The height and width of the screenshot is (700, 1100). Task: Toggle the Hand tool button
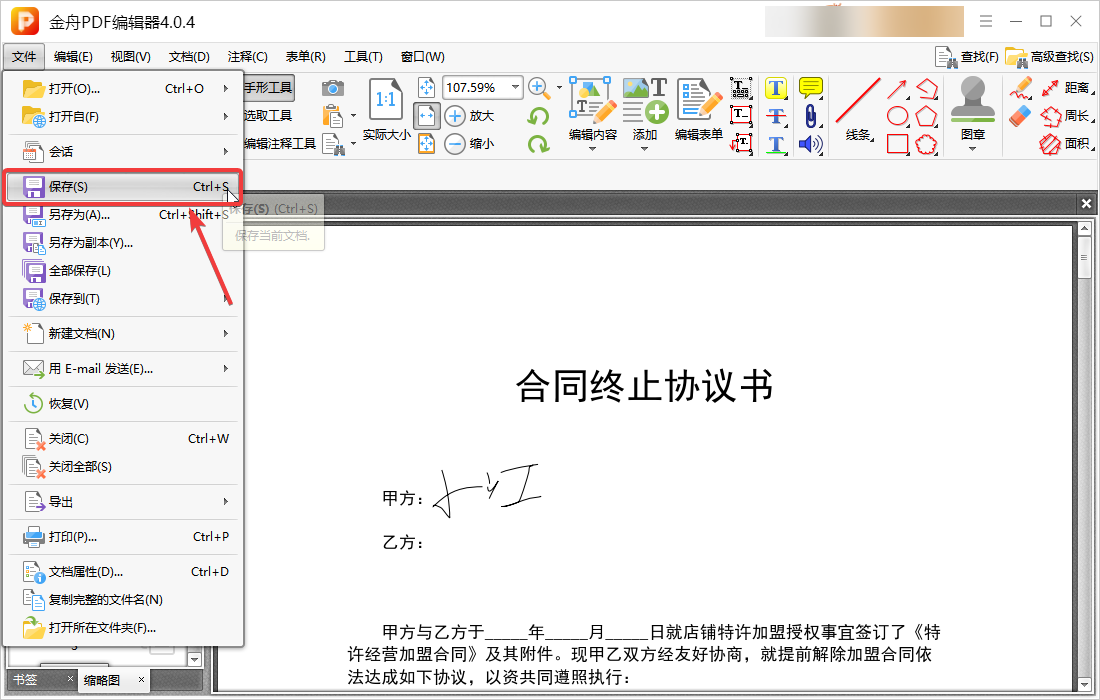(269, 88)
